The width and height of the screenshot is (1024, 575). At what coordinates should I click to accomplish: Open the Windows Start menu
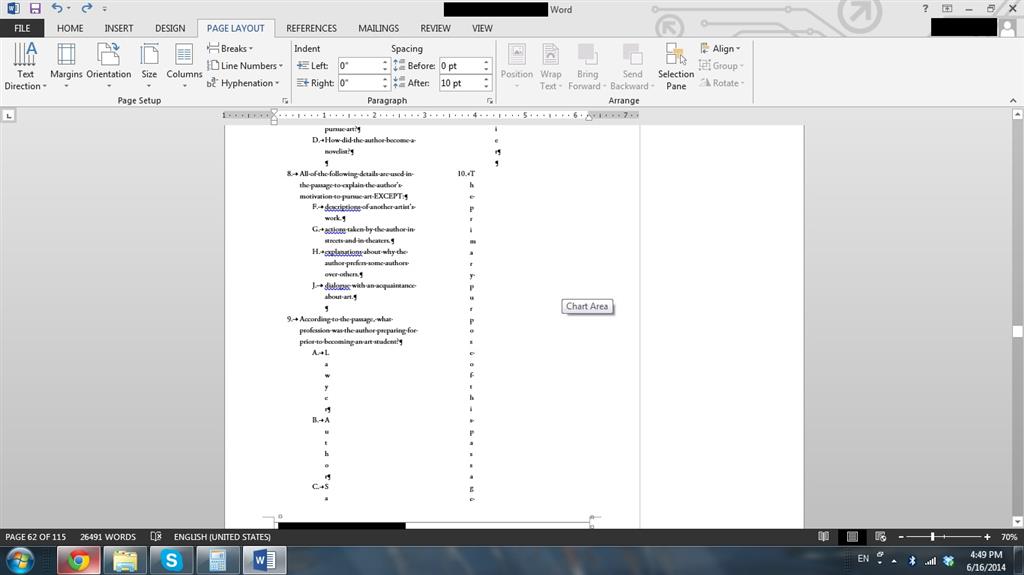coord(20,561)
